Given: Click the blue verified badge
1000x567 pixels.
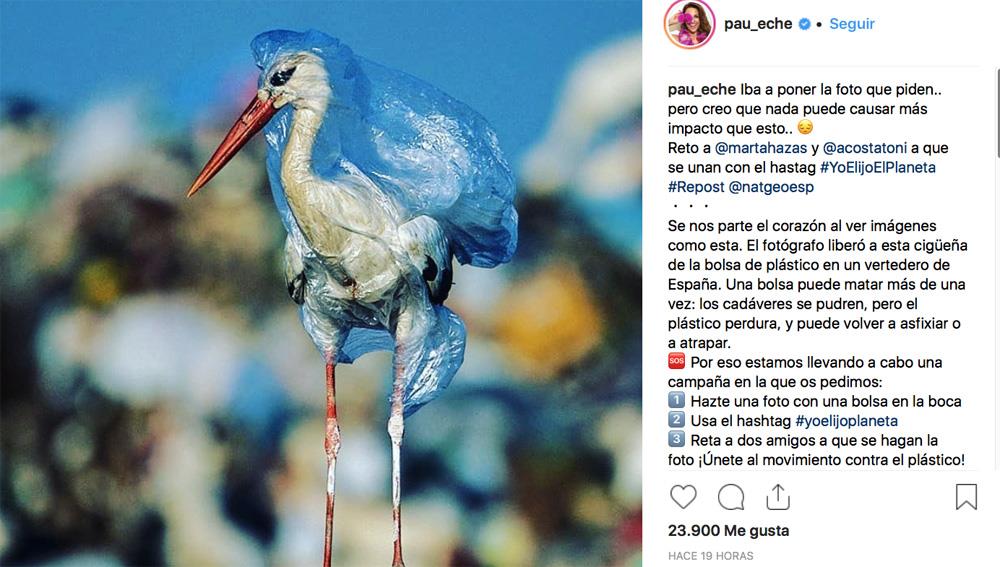Looking at the screenshot, I should pos(805,24).
